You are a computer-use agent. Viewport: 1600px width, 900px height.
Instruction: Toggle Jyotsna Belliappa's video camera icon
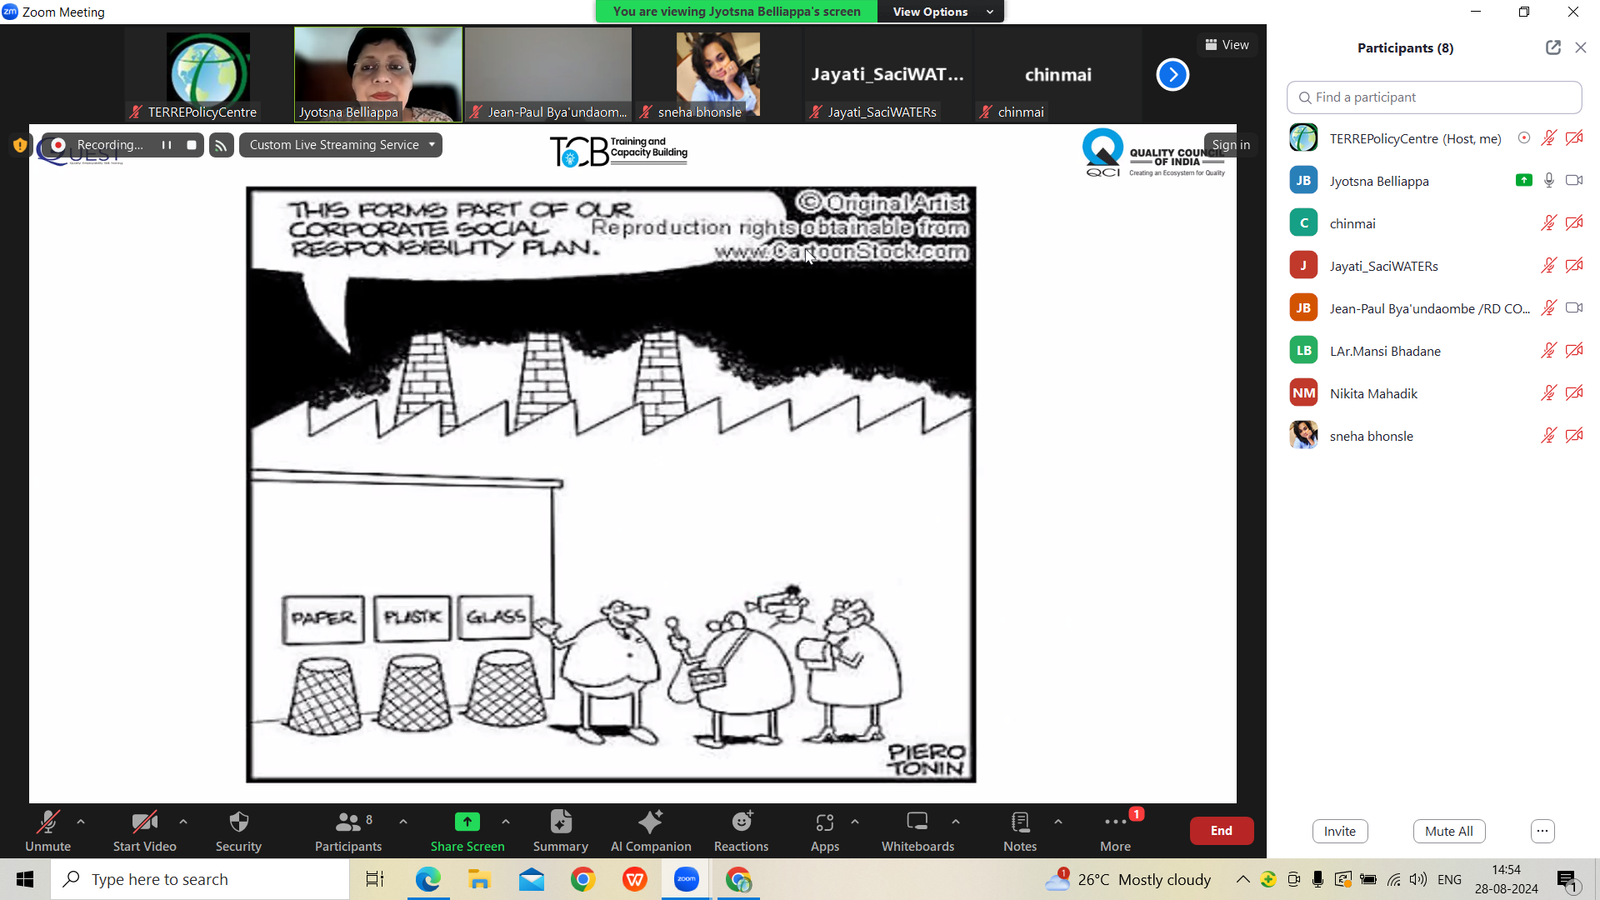1574,180
